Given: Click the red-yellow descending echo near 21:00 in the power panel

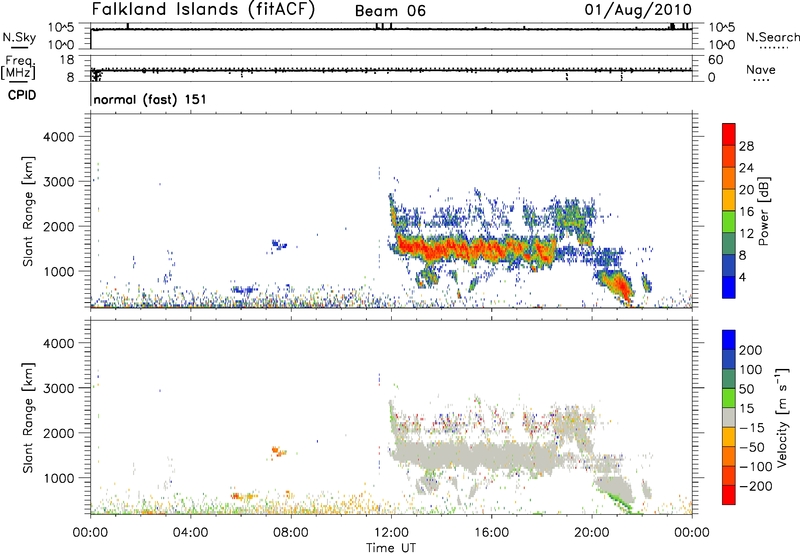Looking at the screenshot, I should pyautogui.click(x=617, y=287).
